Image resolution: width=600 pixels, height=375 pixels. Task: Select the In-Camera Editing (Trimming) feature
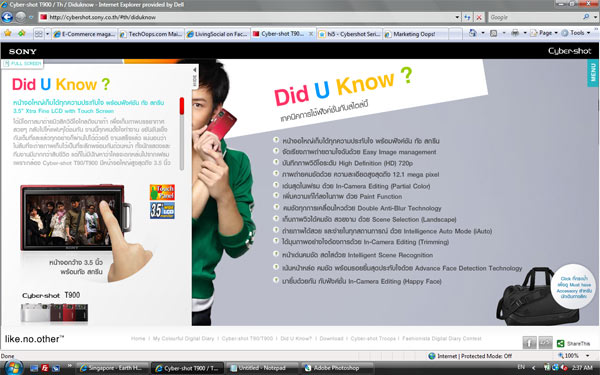click(365, 242)
